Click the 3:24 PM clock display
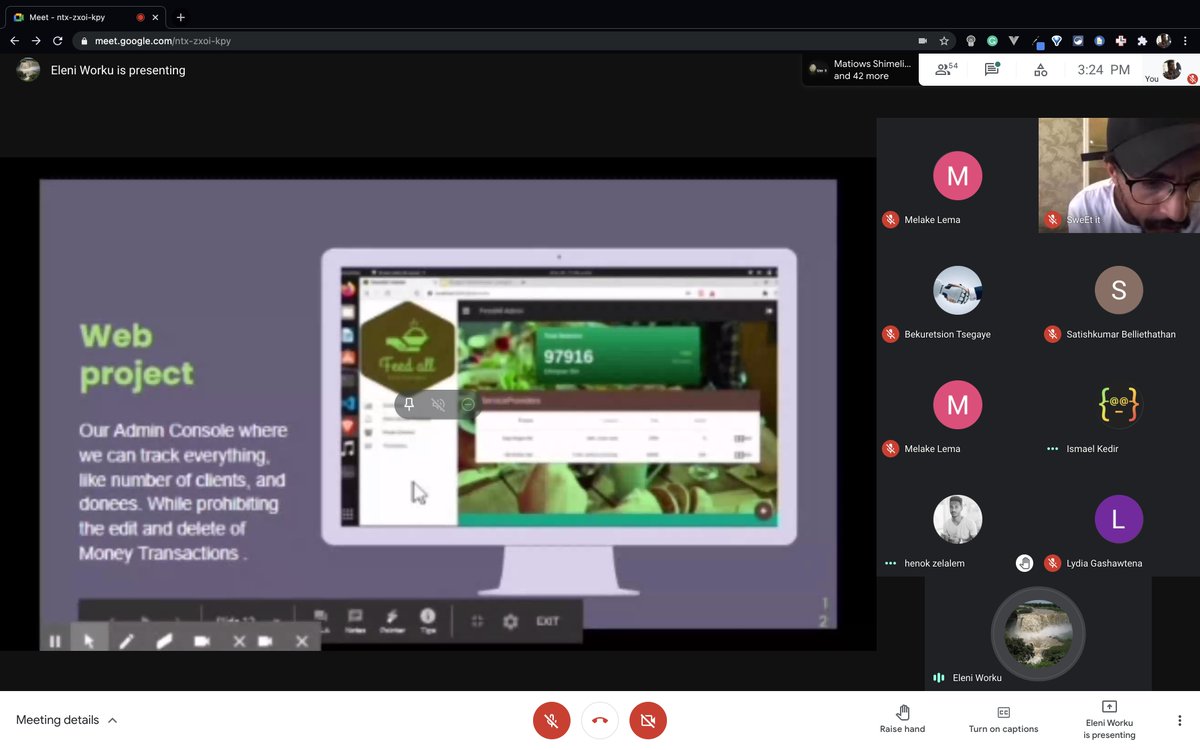This screenshot has width=1200, height=750. point(1104,70)
